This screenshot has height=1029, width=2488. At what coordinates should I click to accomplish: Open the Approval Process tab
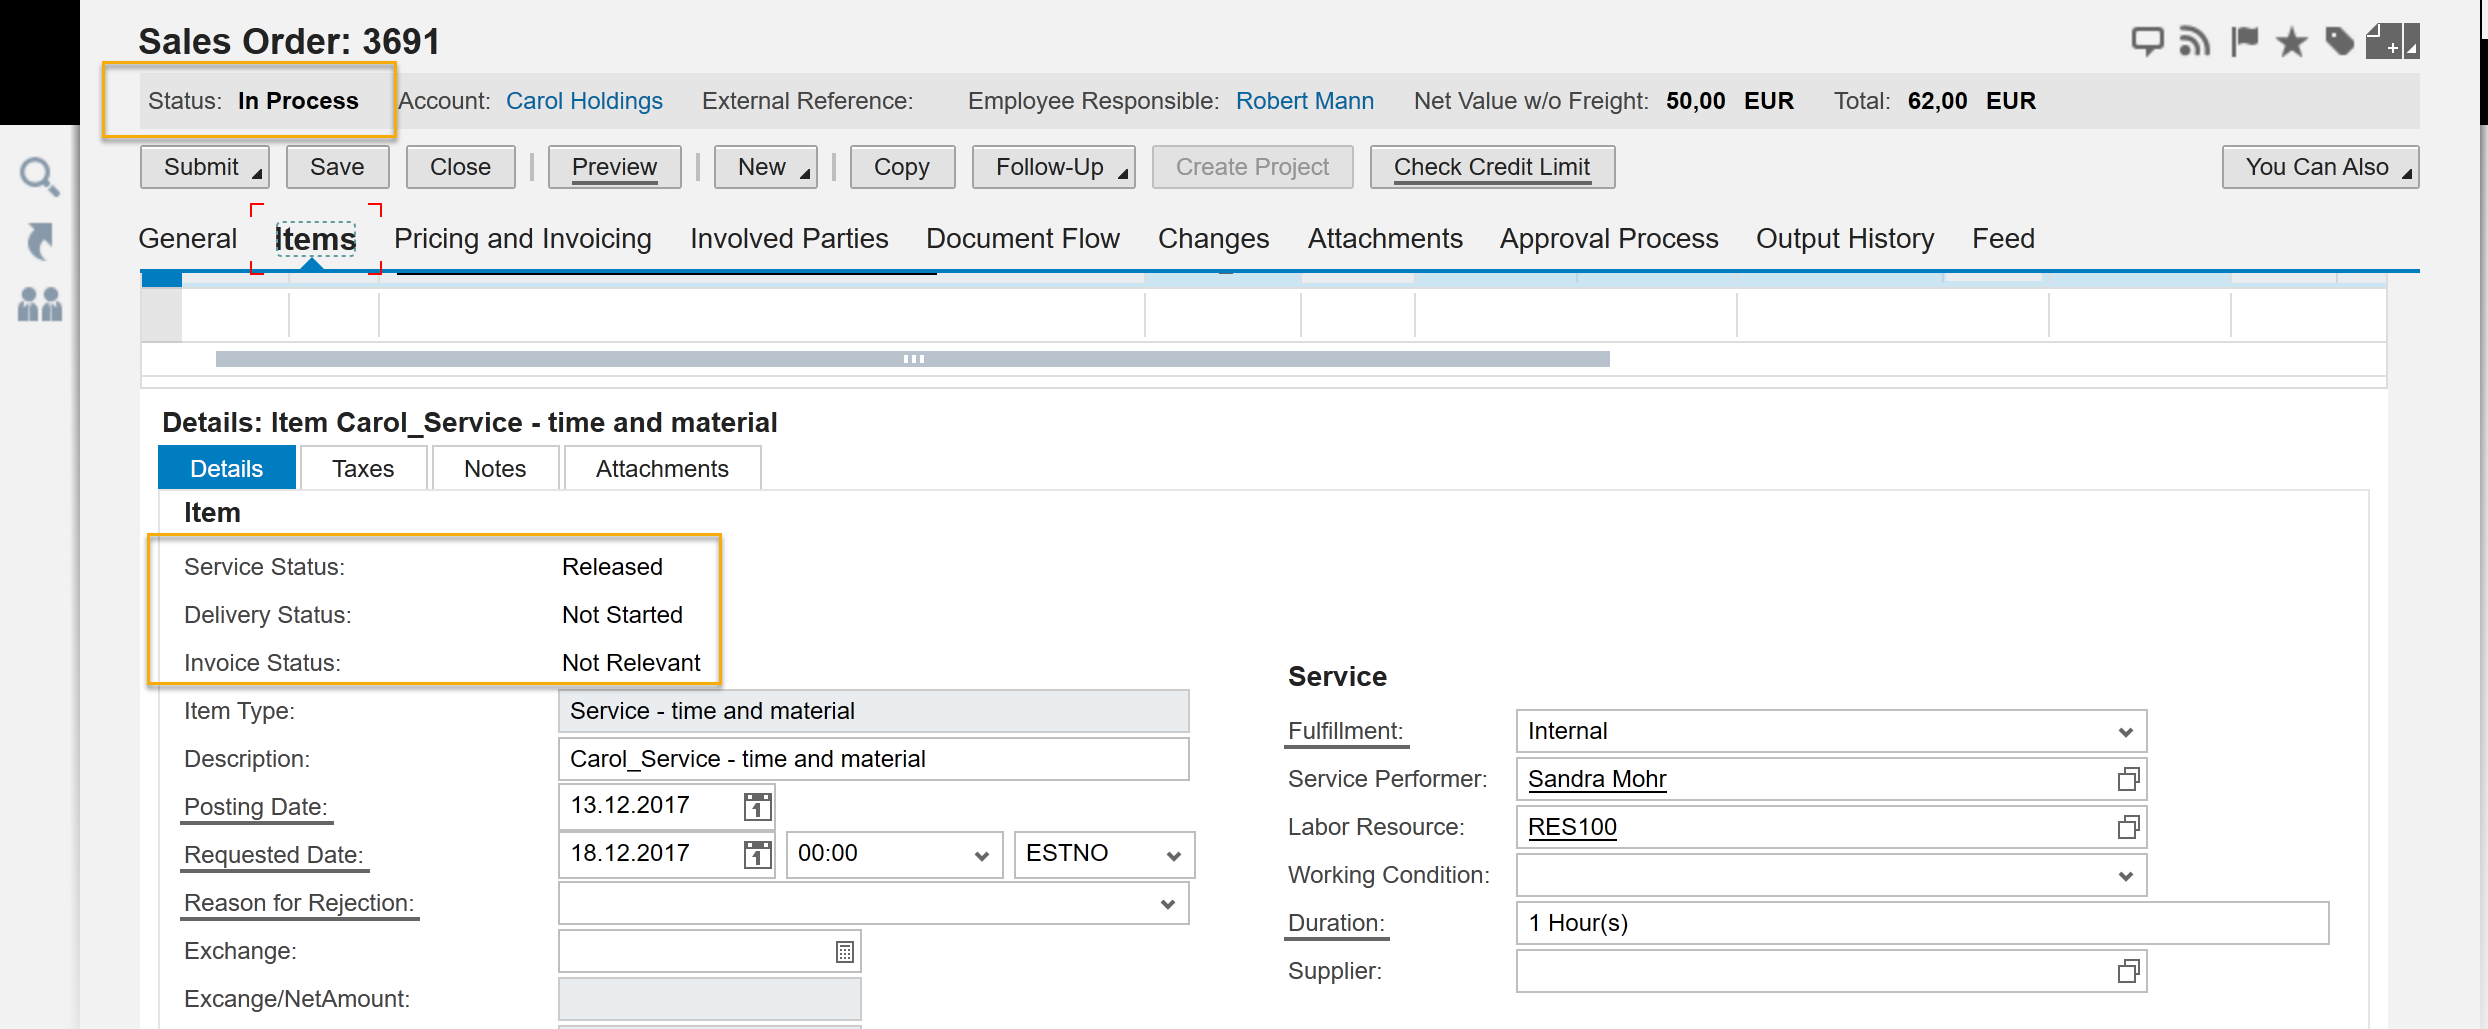1609,239
